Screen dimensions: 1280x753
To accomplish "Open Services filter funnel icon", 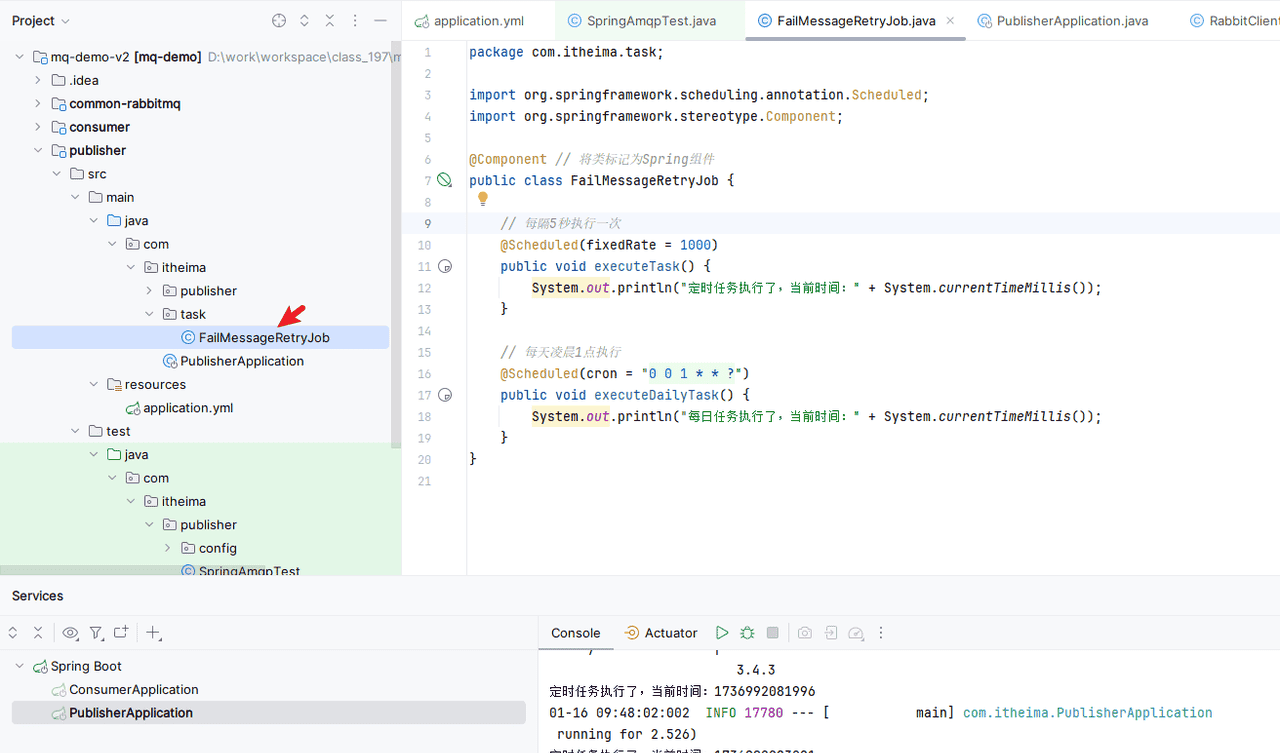I will click(x=96, y=633).
